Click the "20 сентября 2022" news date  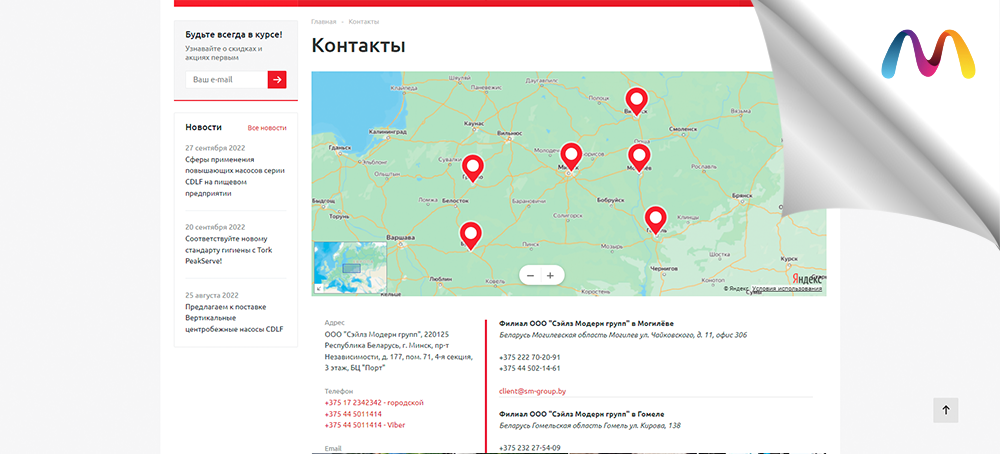216,227
